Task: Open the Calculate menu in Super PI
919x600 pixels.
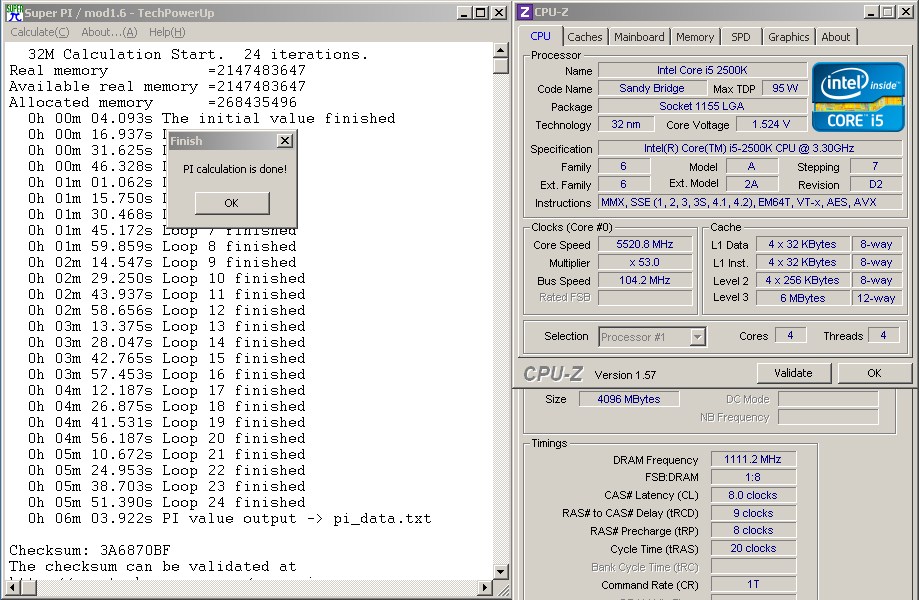Action: (40, 32)
